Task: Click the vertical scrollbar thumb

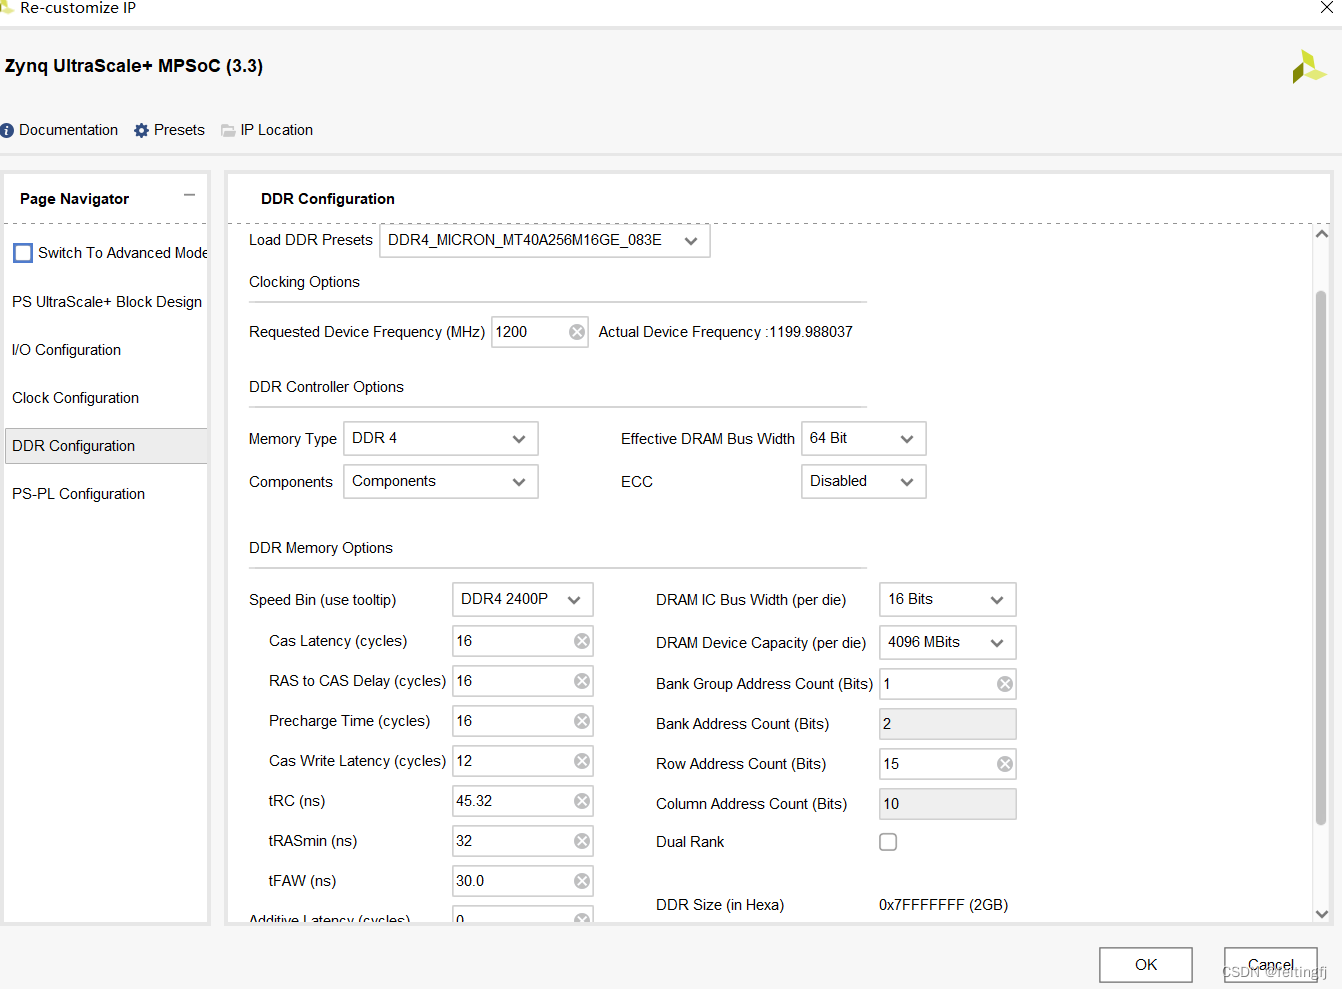Action: click(x=1321, y=557)
